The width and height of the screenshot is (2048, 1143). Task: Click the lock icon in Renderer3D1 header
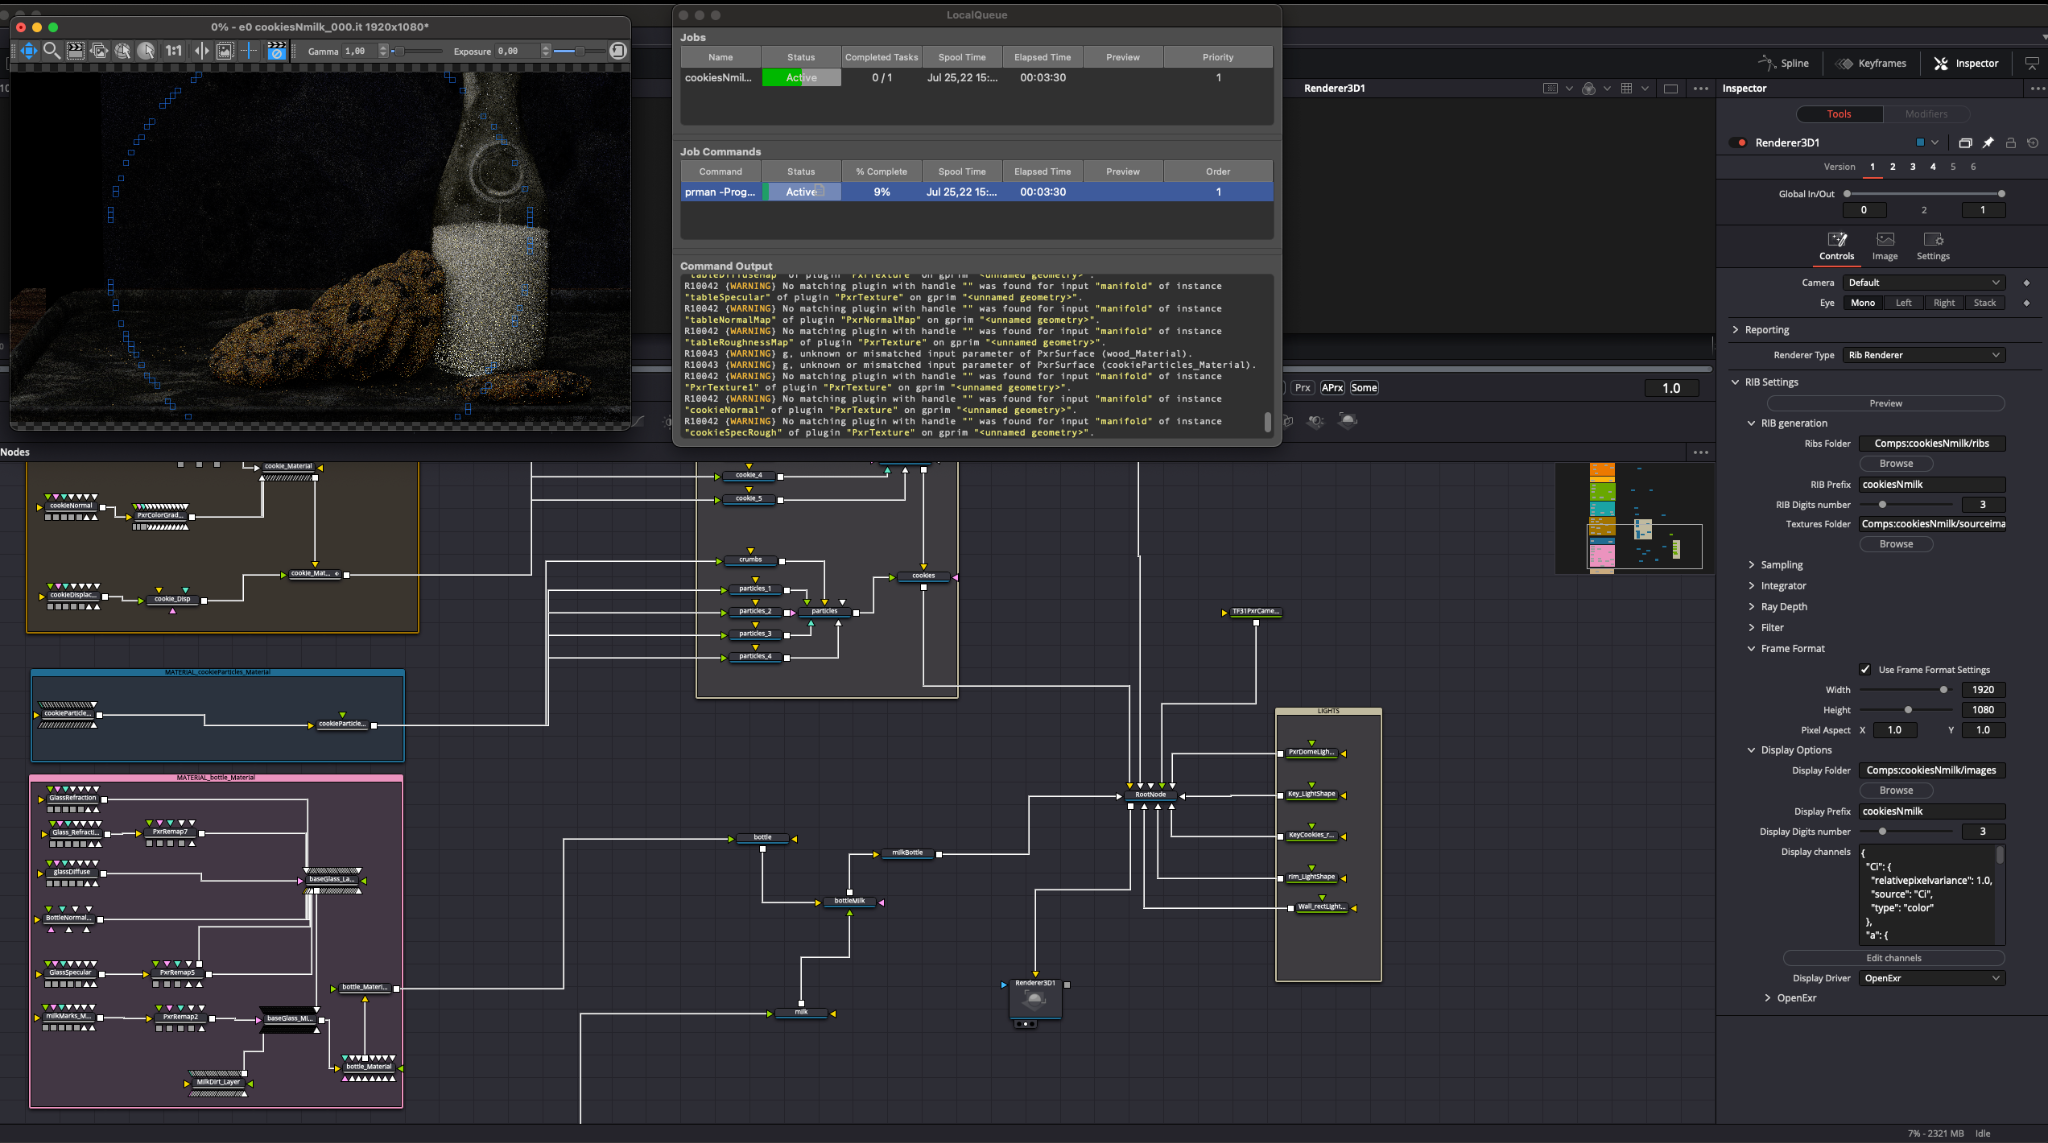point(2010,143)
